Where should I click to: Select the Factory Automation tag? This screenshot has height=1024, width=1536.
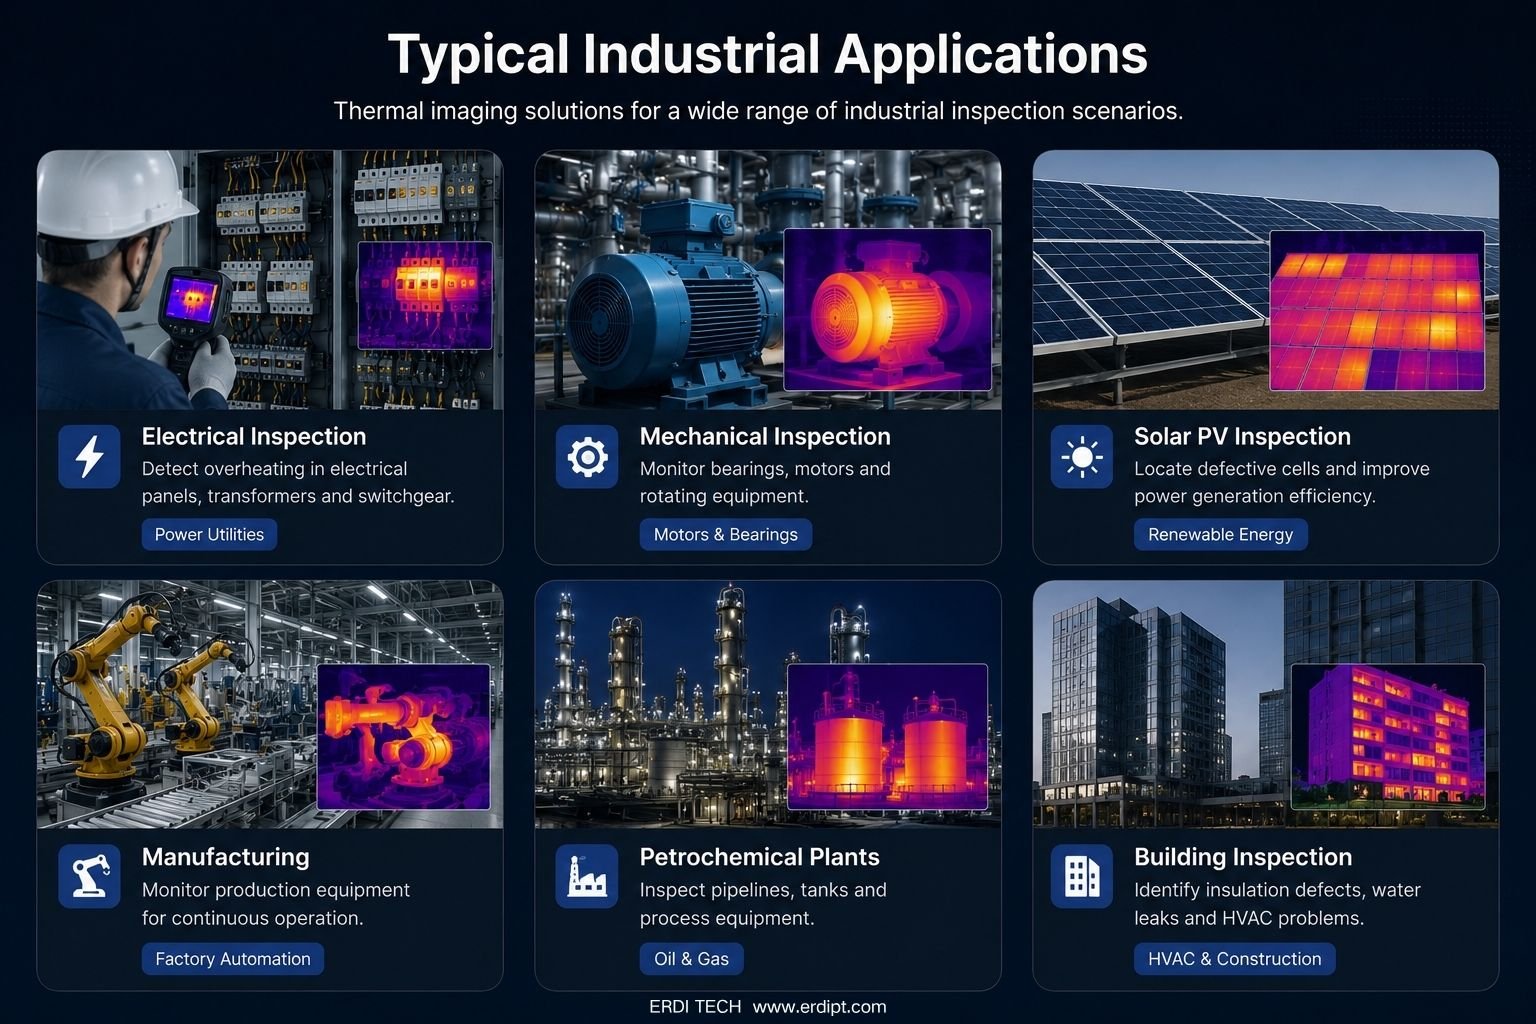tap(233, 959)
